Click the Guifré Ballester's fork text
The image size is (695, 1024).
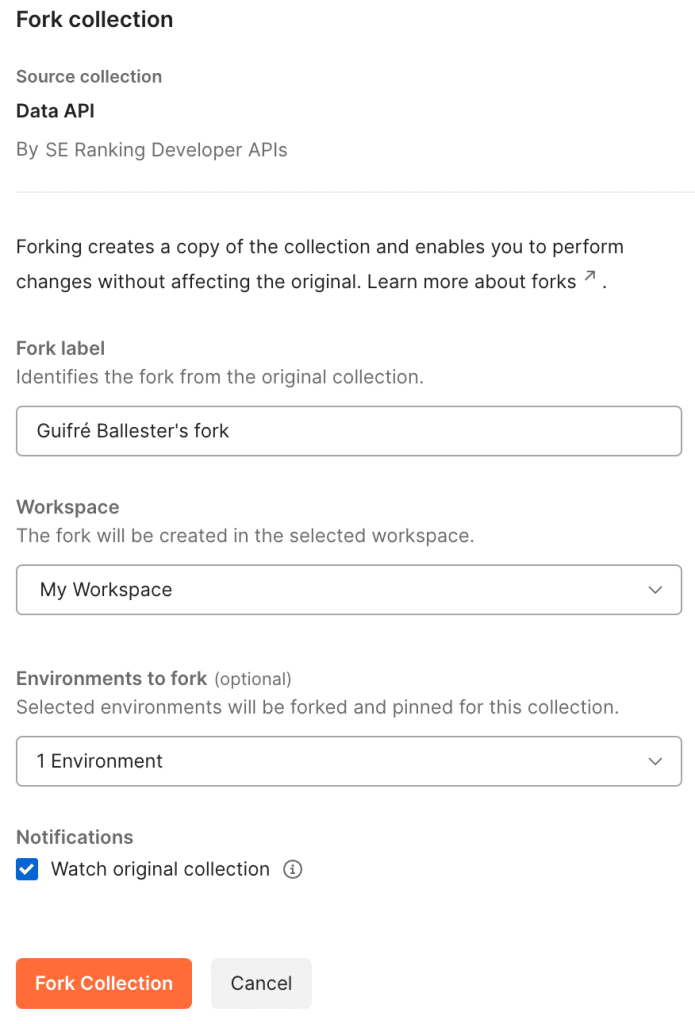133,431
